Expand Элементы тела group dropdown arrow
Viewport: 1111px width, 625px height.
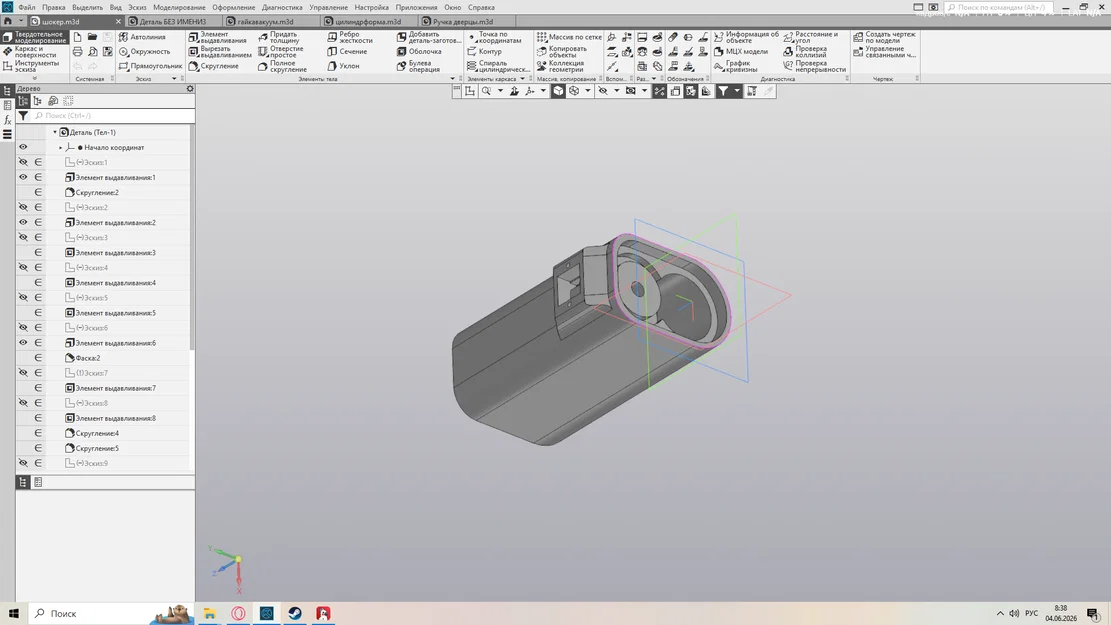[452, 79]
